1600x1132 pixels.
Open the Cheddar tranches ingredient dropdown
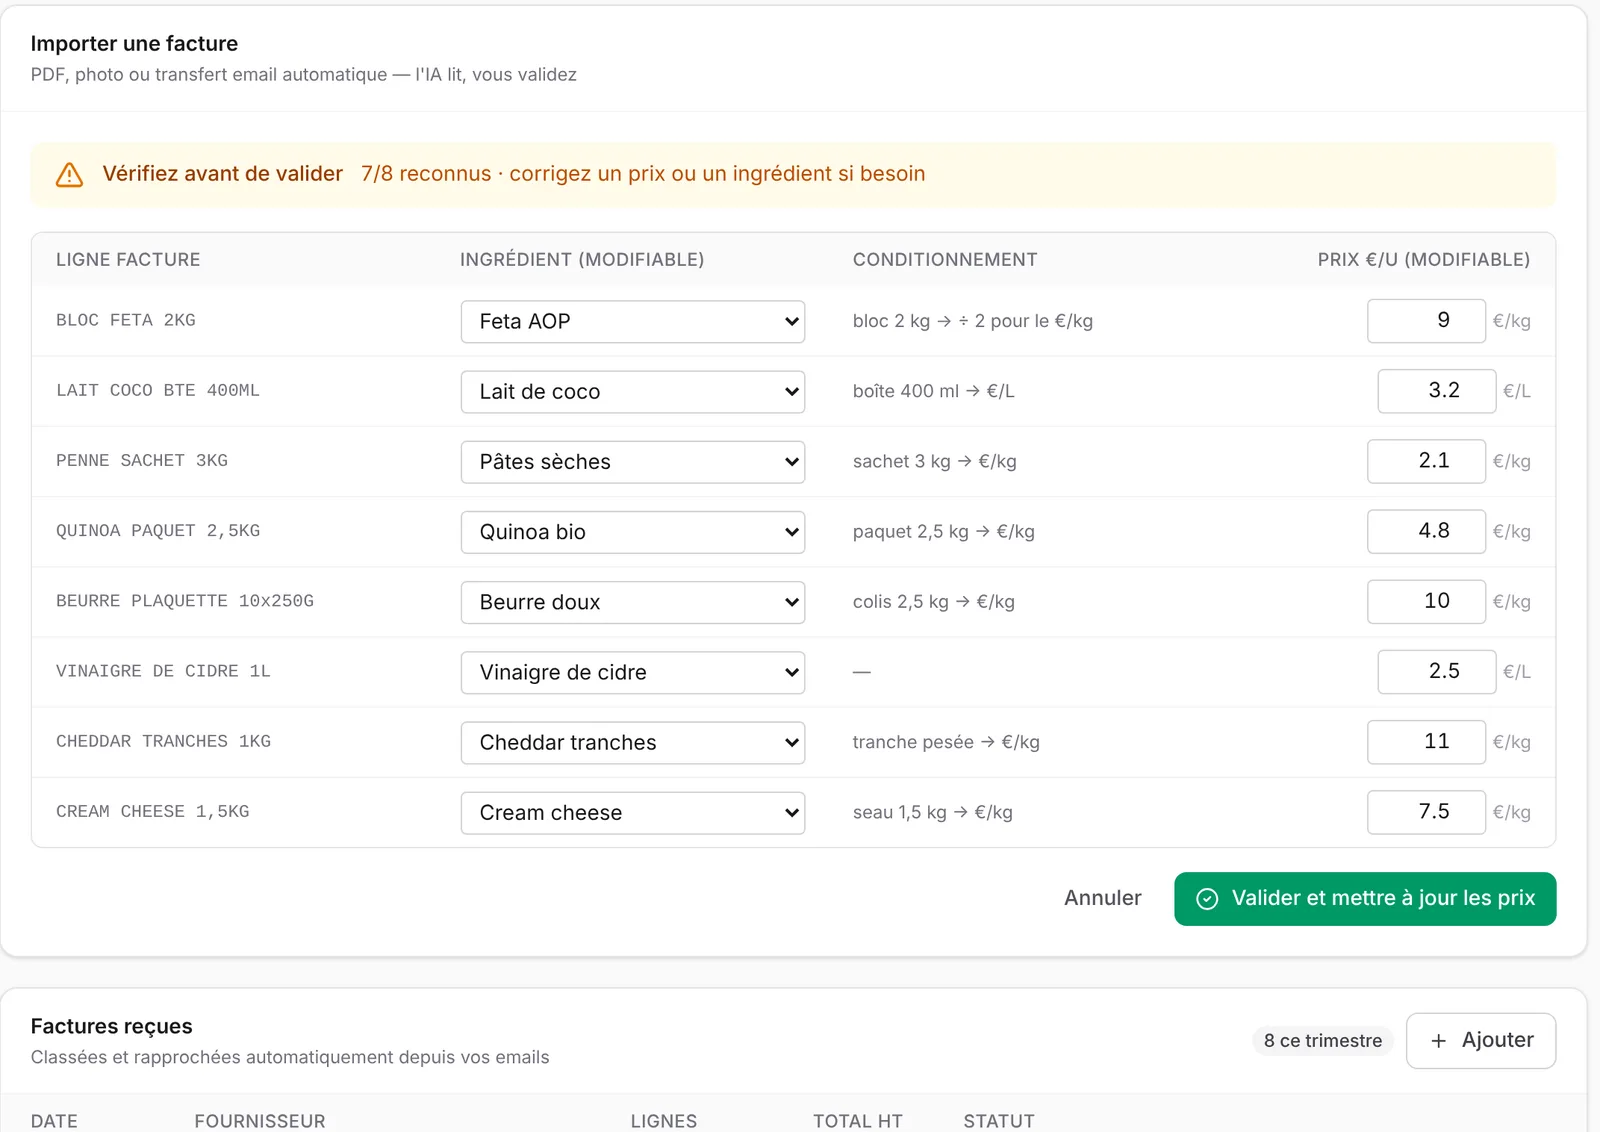[632, 742]
